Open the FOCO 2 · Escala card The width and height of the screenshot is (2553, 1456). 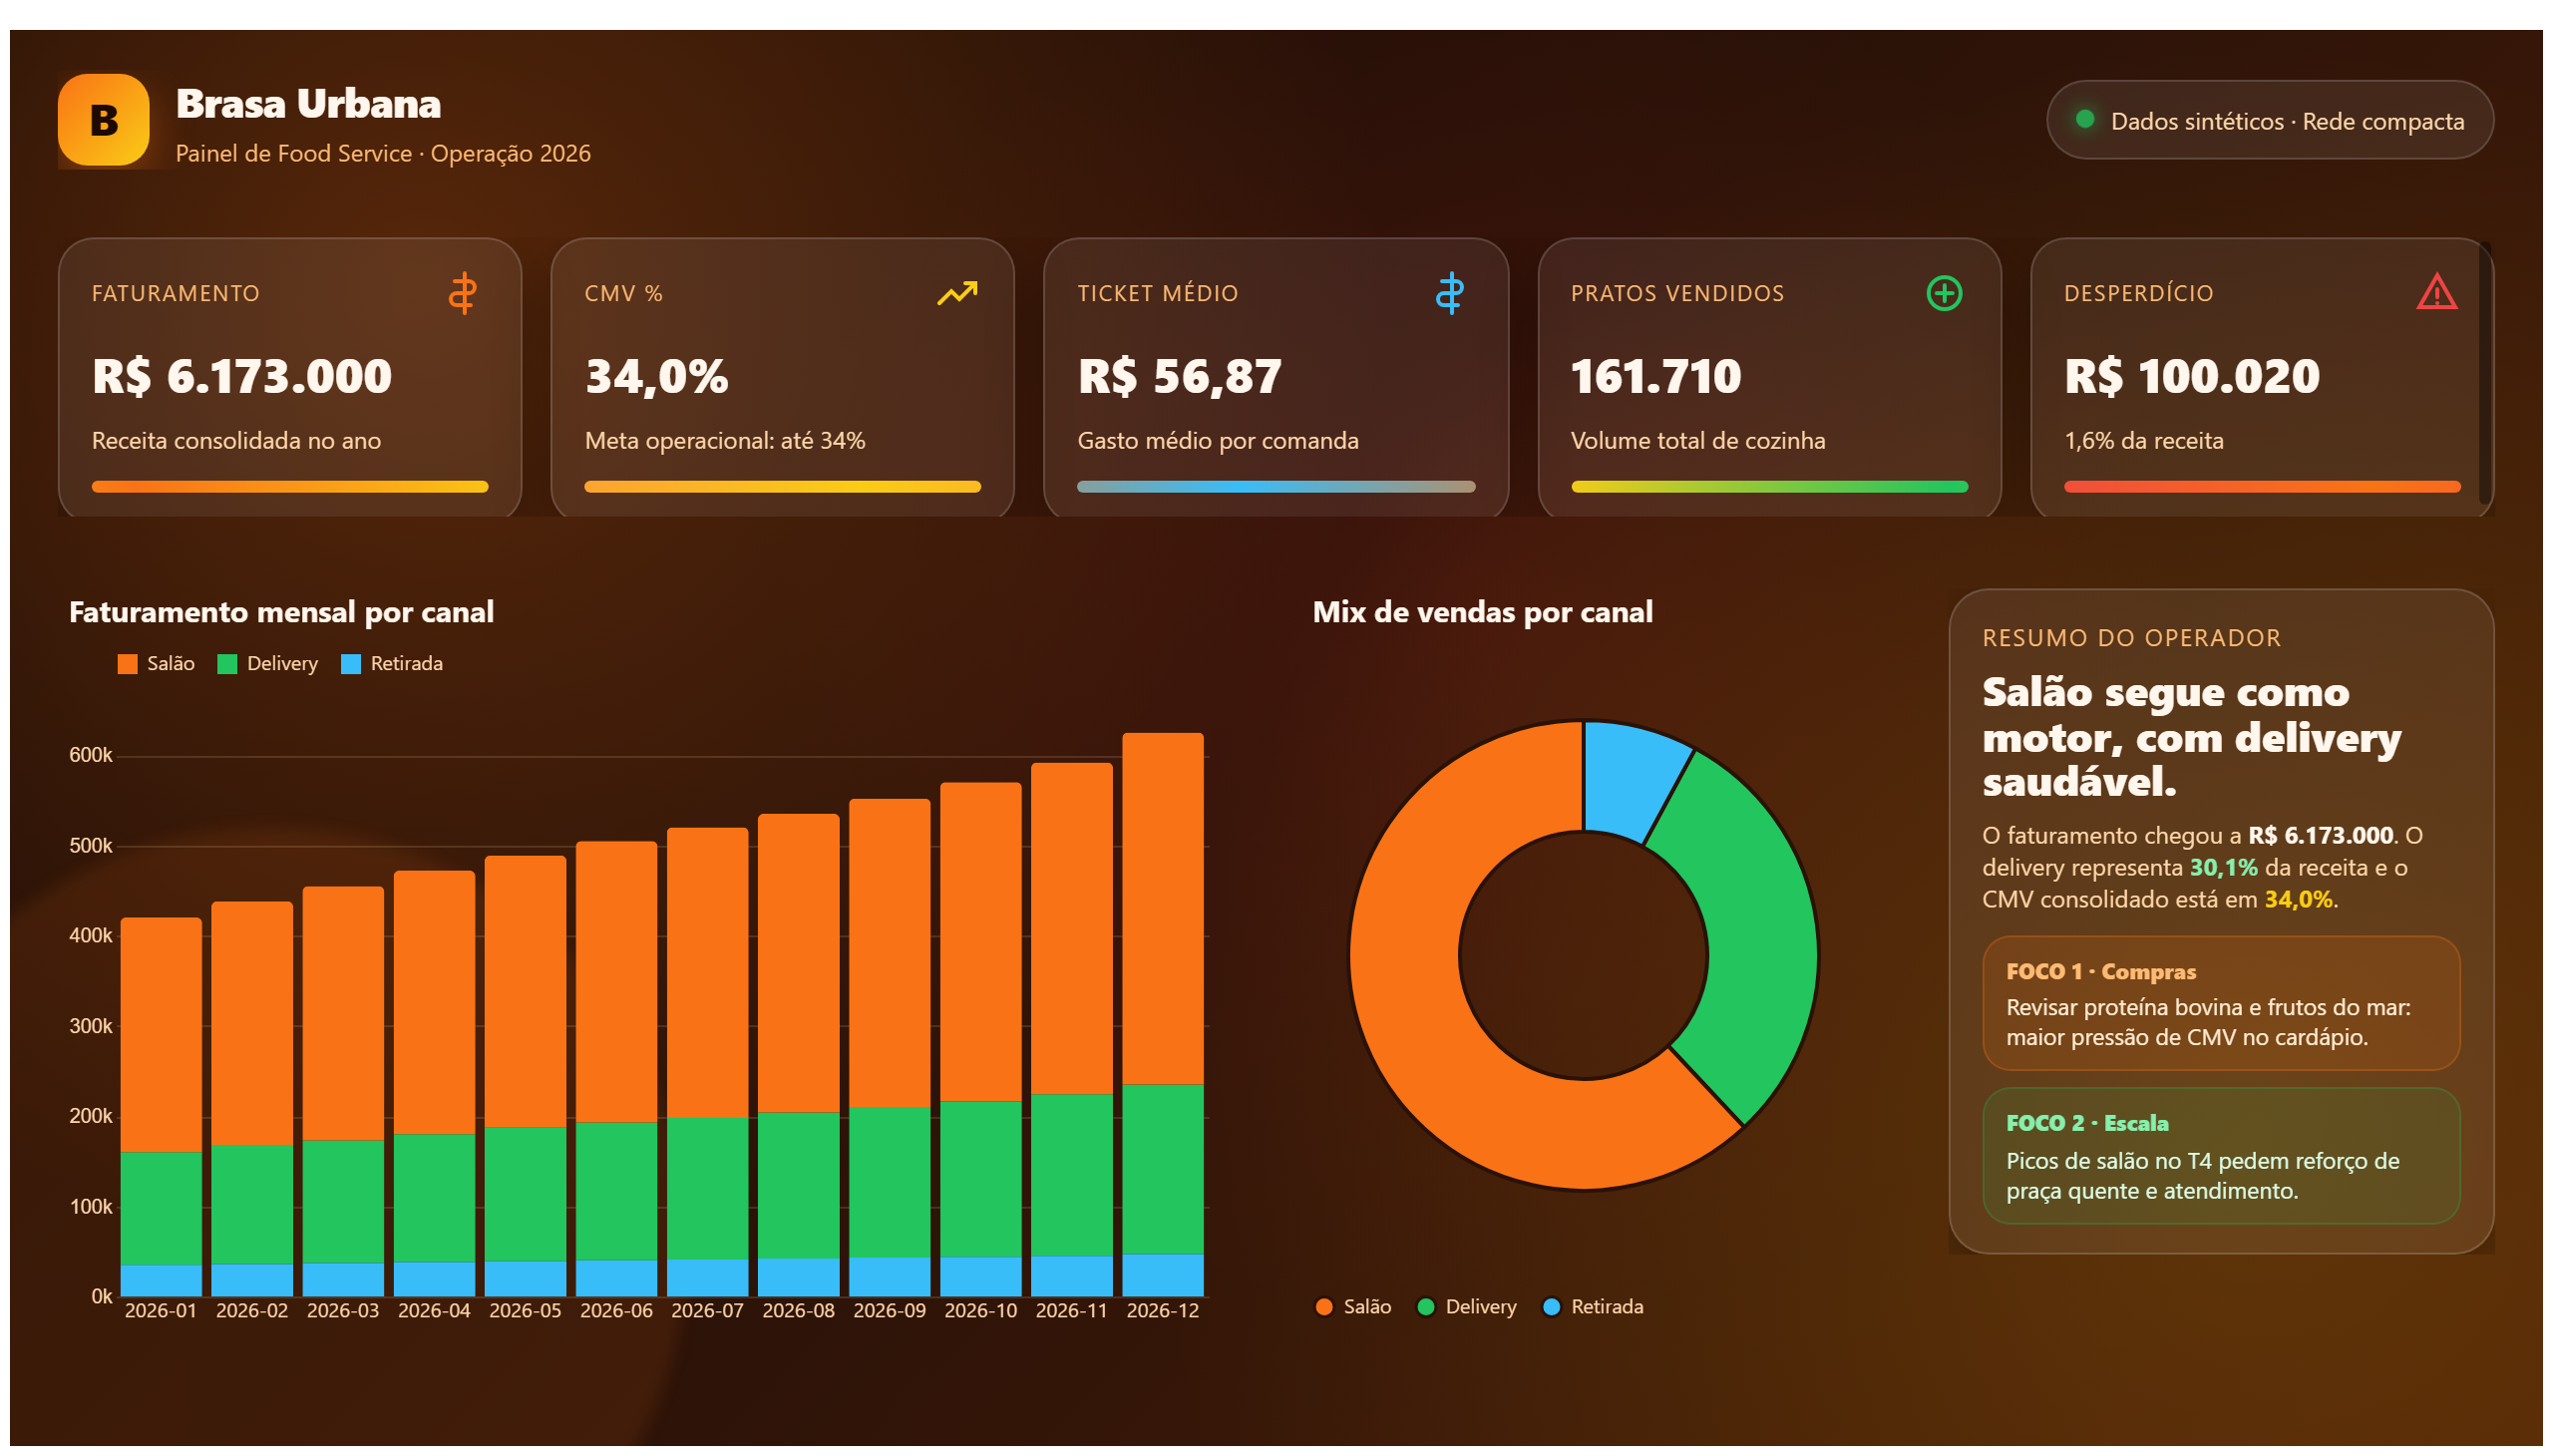[x=2221, y=1156]
